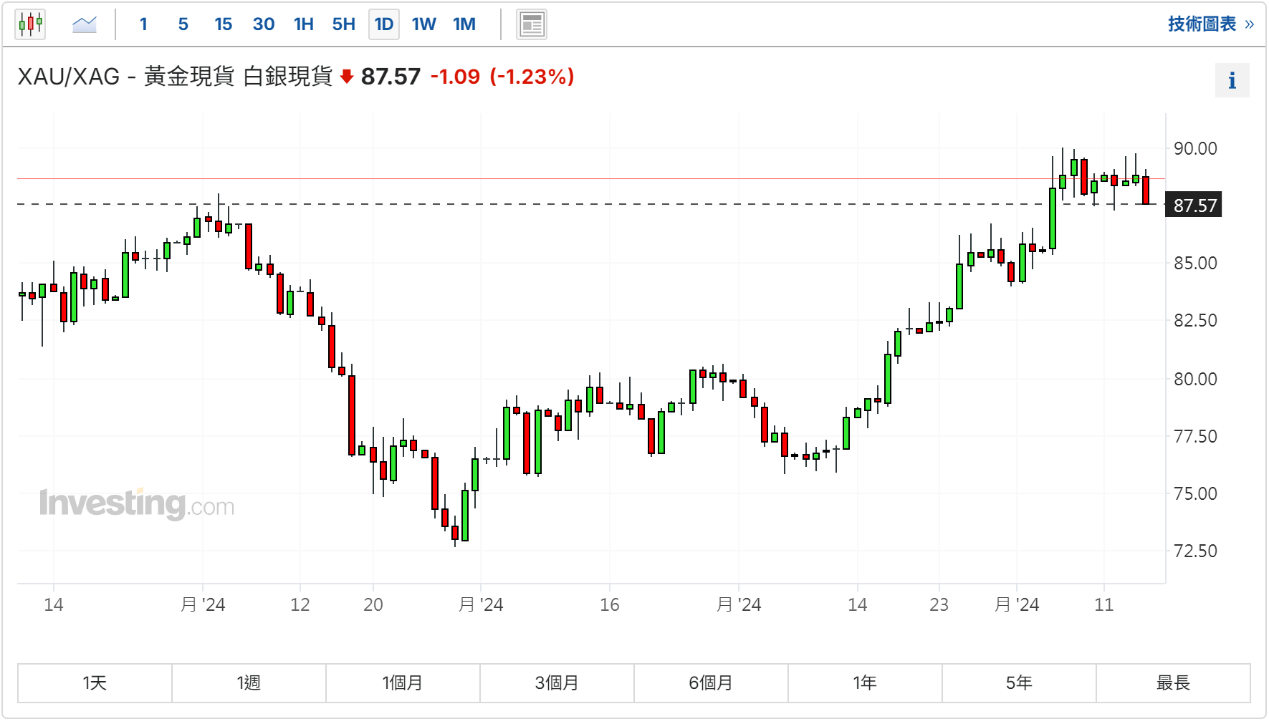
Task: Set the range to 1年
Action: [865, 683]
